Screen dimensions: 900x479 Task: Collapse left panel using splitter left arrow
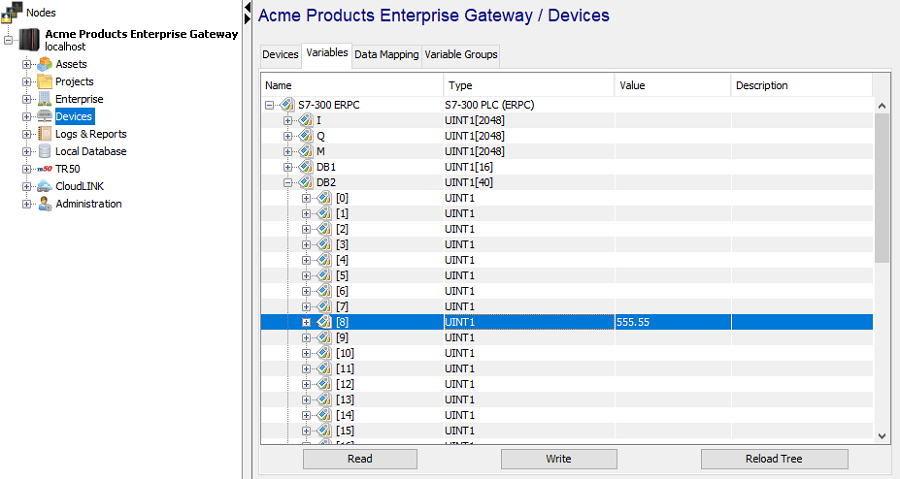point(247,7)
